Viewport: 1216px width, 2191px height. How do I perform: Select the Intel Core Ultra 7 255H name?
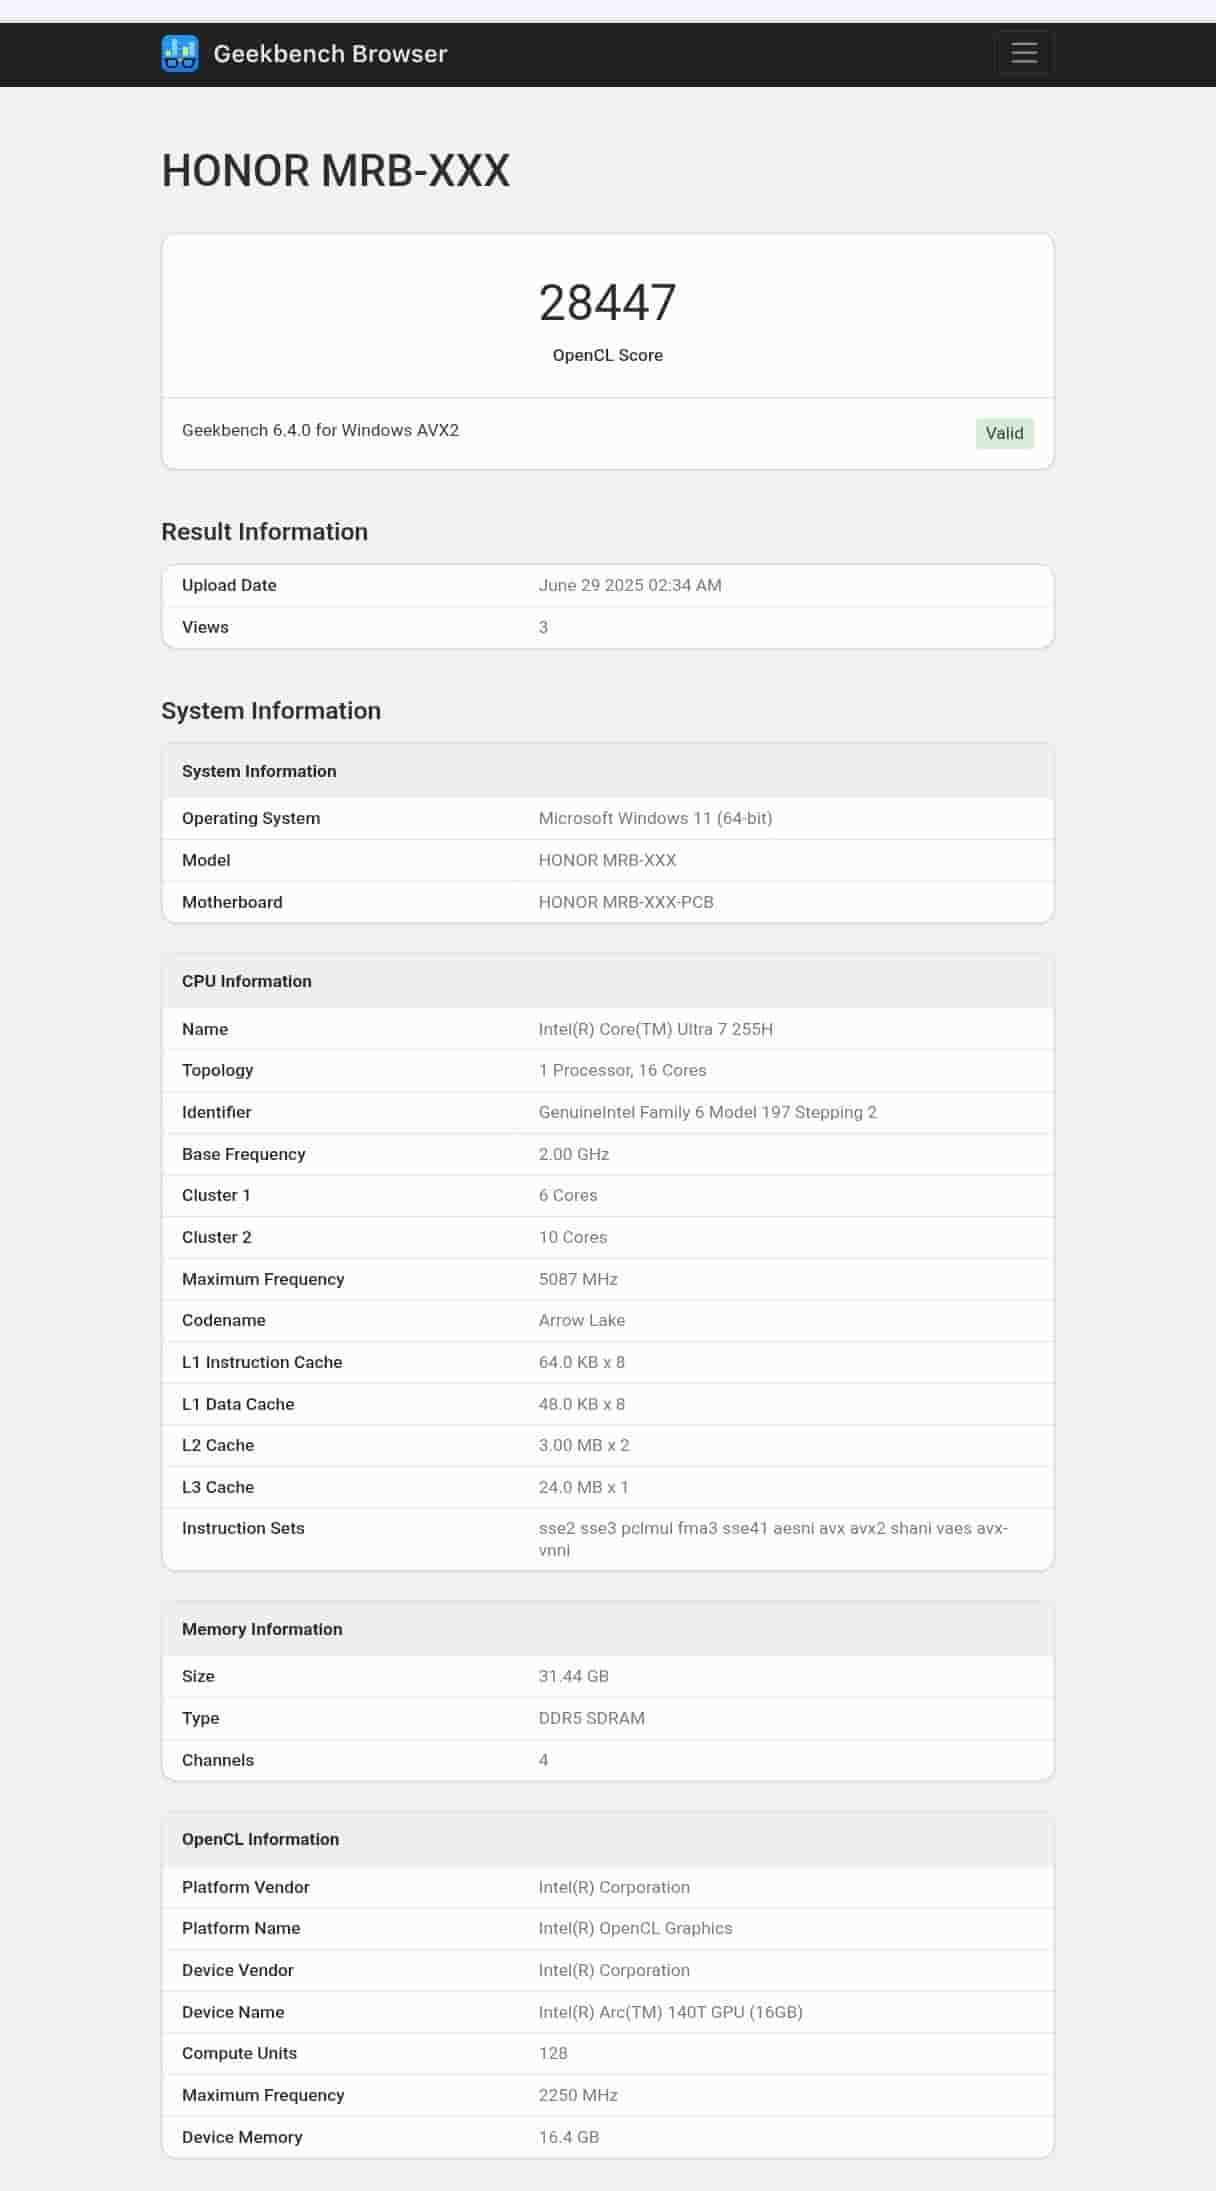(655, 1029)
